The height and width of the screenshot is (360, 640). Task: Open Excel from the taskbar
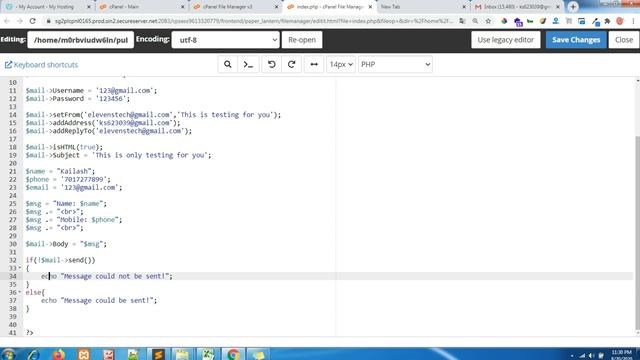pyautogui.click(x=208, y=354)
